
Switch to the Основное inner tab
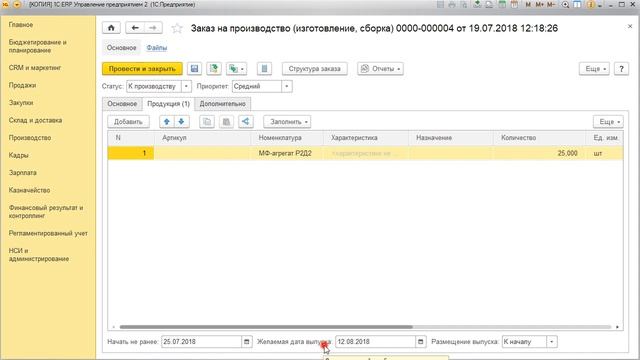click(x=122, y=104)
